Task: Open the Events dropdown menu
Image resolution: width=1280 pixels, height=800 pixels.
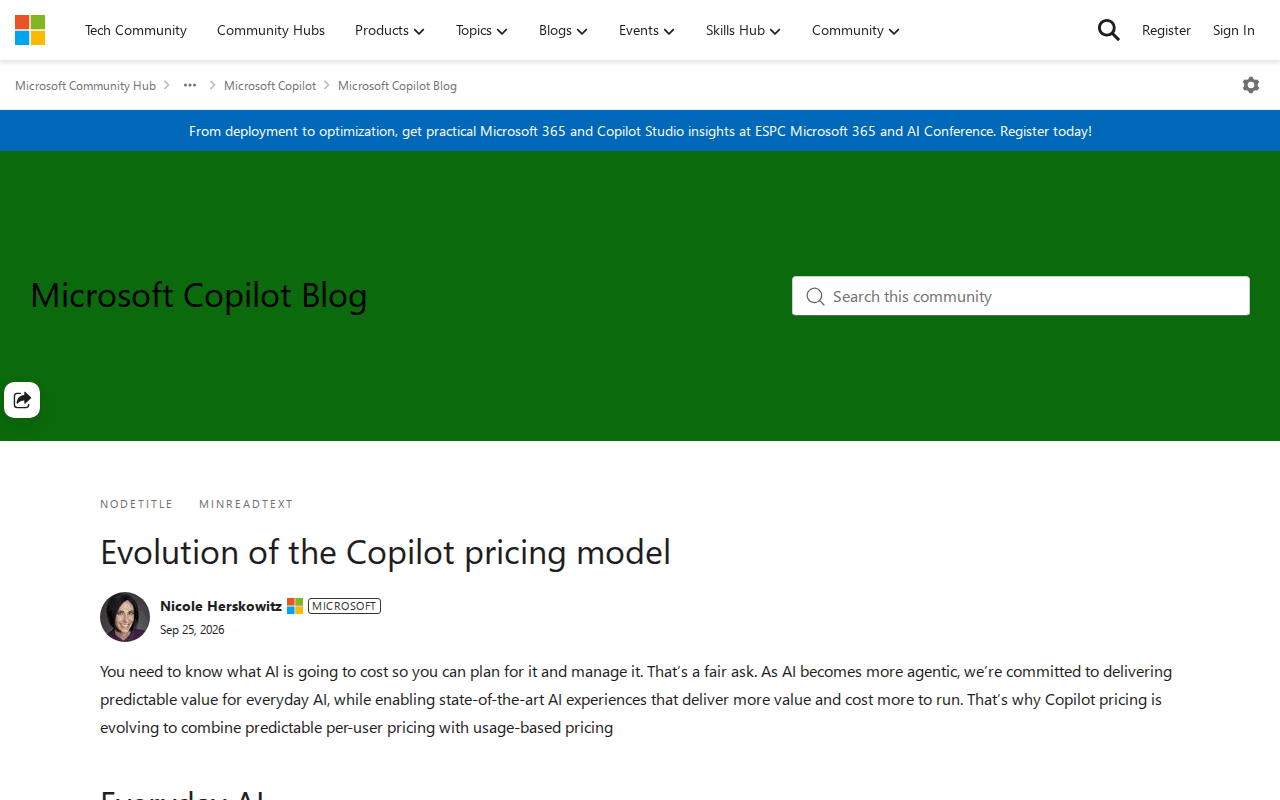Action: (x=647, y=30)
